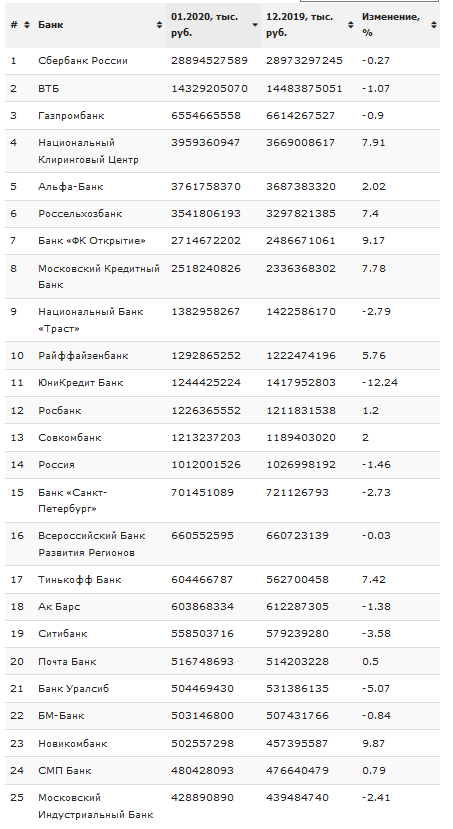The image size is (453, 829).
Task: Click on Почта Банк name
Action: click(67, 662)
